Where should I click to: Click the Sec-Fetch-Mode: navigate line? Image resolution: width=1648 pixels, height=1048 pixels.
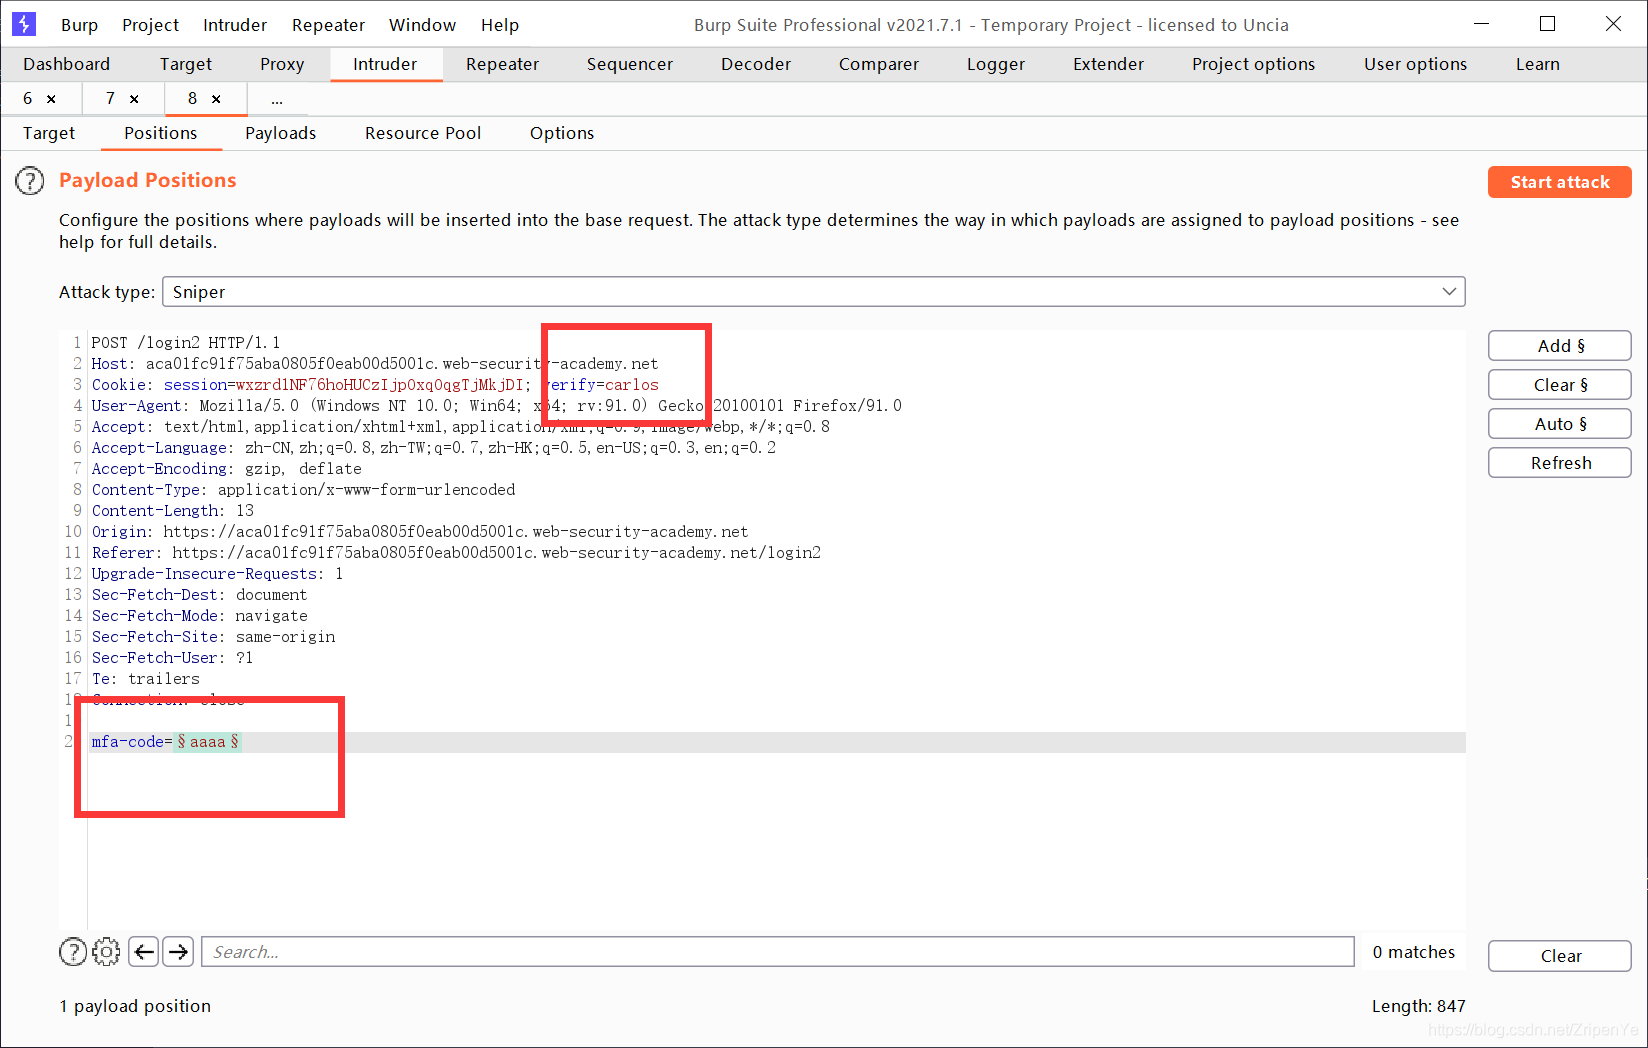(x=200, y=616)
